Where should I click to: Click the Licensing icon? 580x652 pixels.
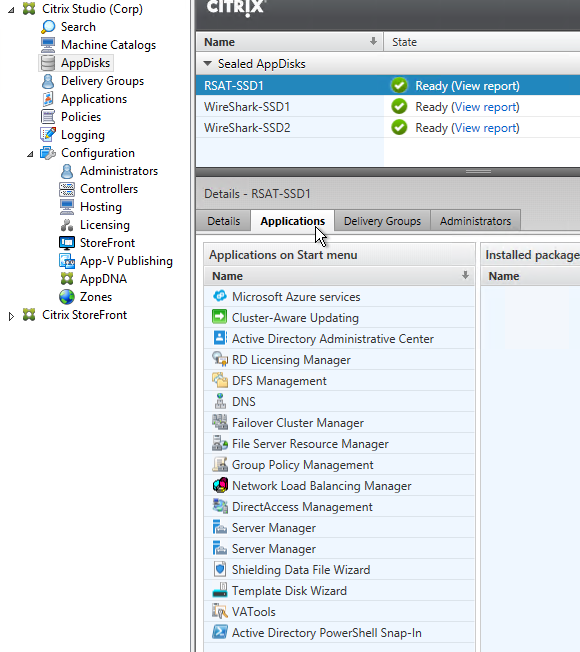coord(67,225)
